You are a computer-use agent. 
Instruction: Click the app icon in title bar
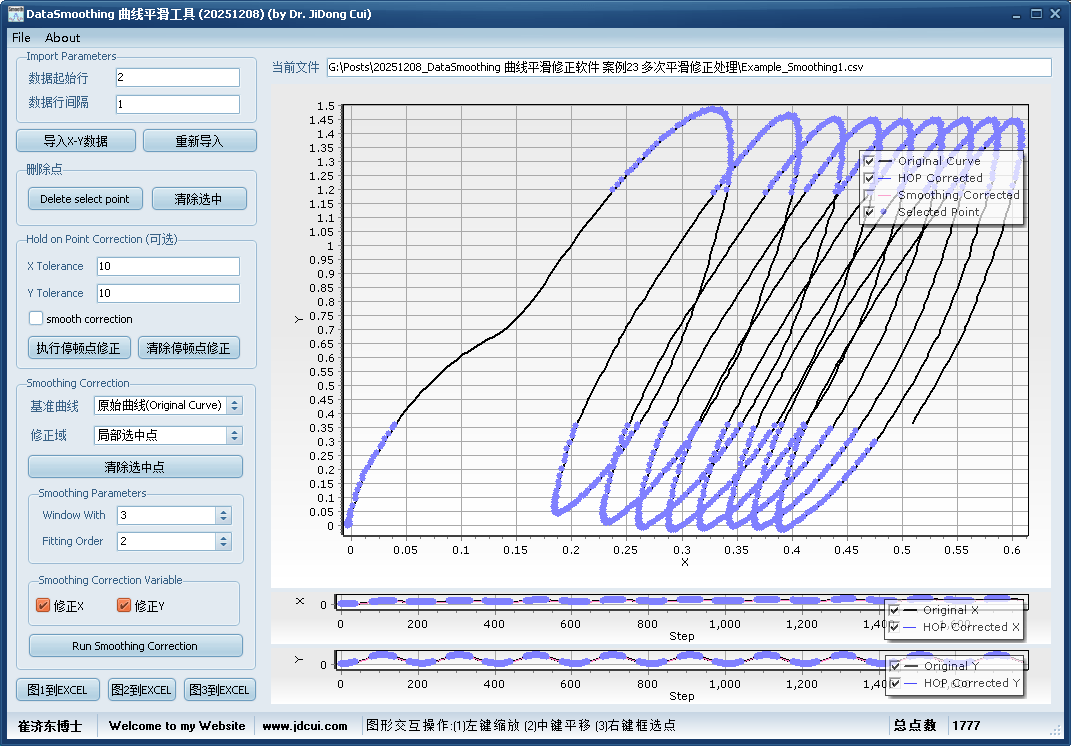(x=15, y=14)
